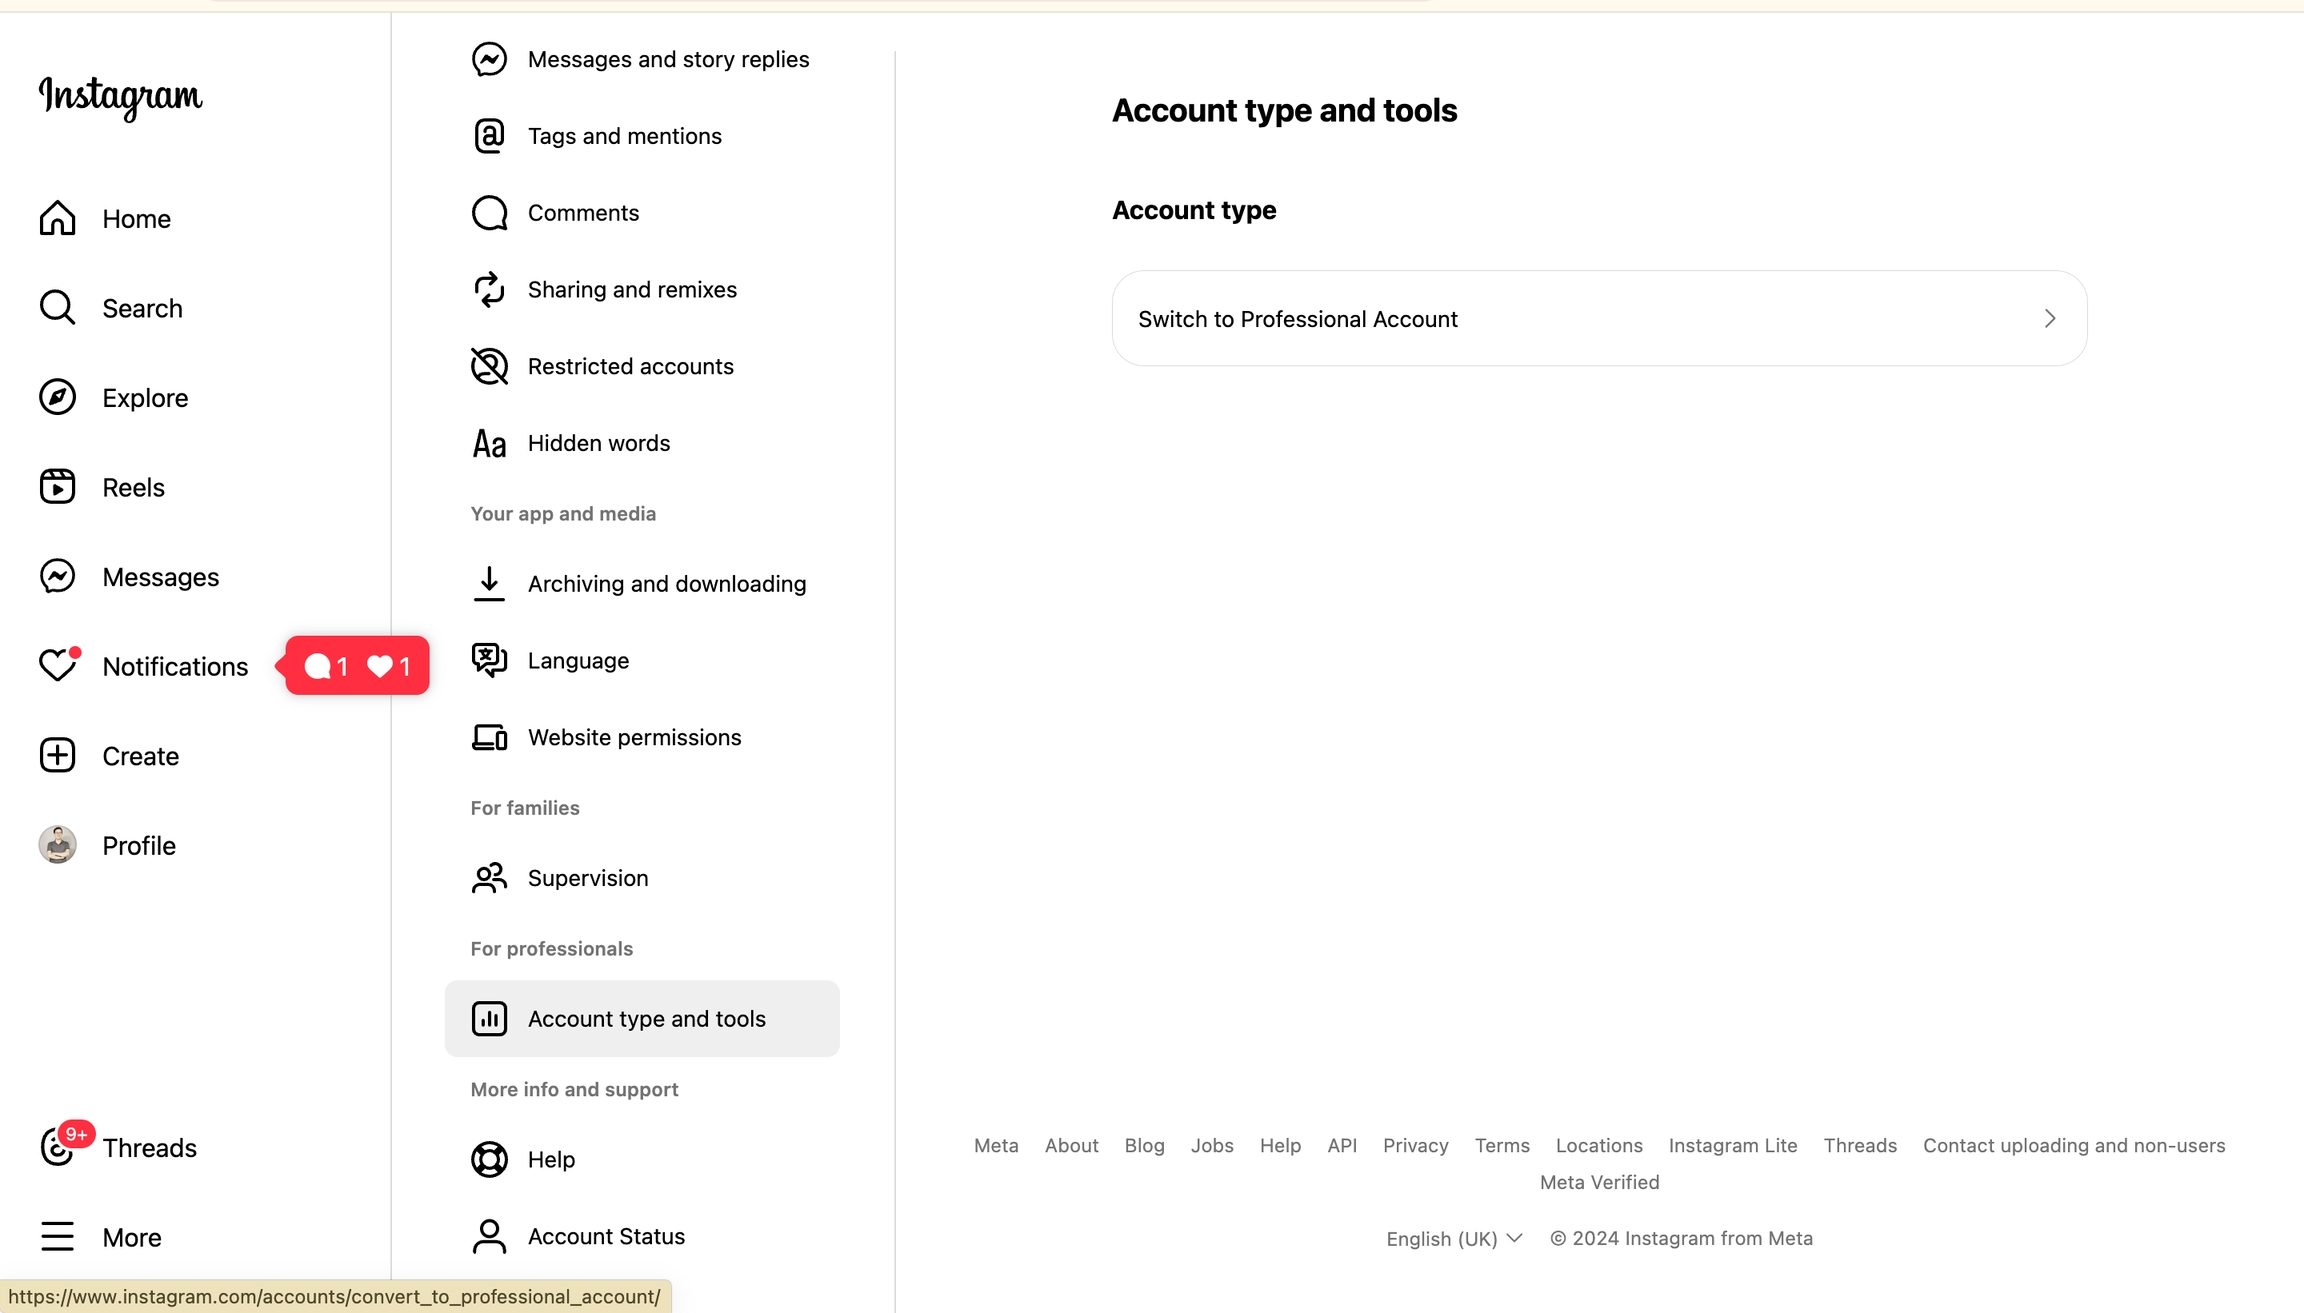The height and width of the screenshot is (1313, 2304).
Task: Click the Instagram logo
Action: point(120,97)
